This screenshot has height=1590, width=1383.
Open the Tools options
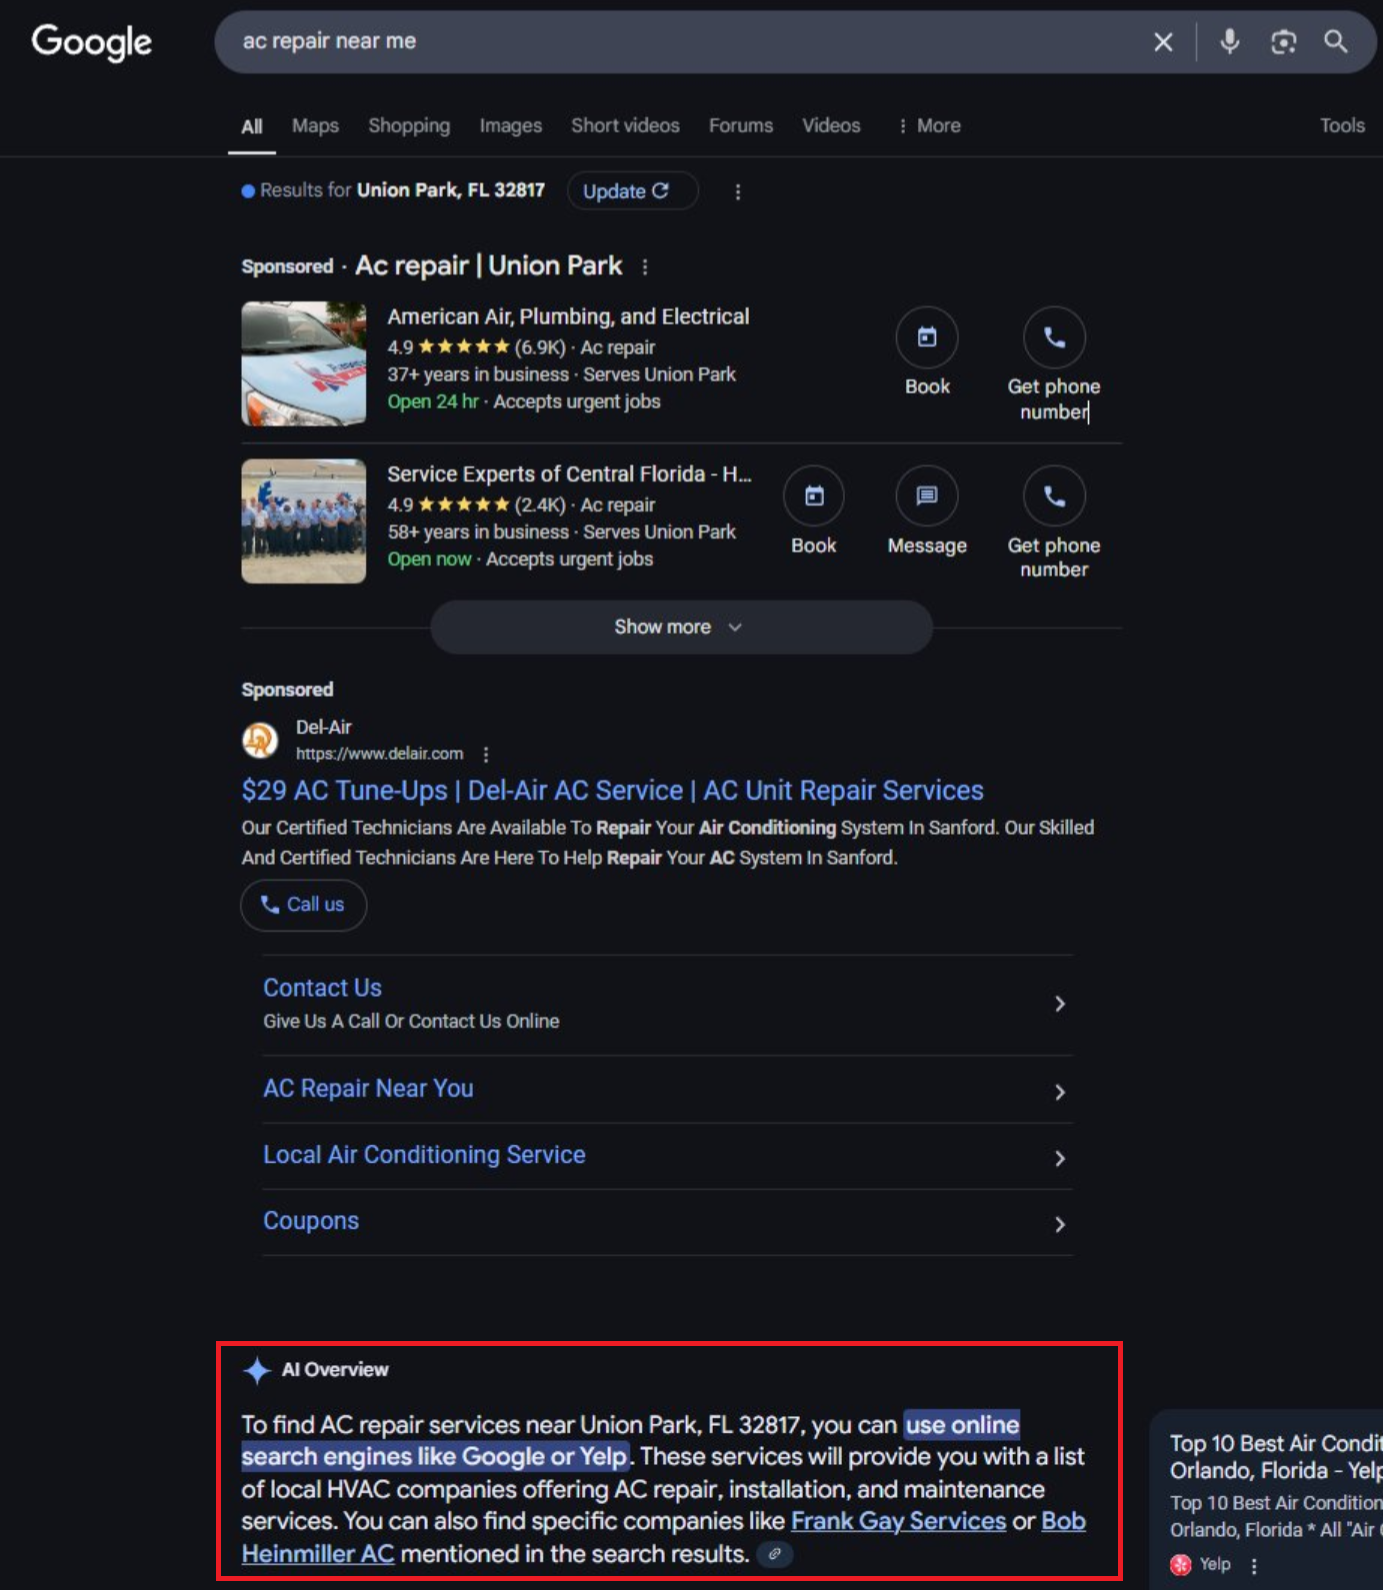(1342, 126)
